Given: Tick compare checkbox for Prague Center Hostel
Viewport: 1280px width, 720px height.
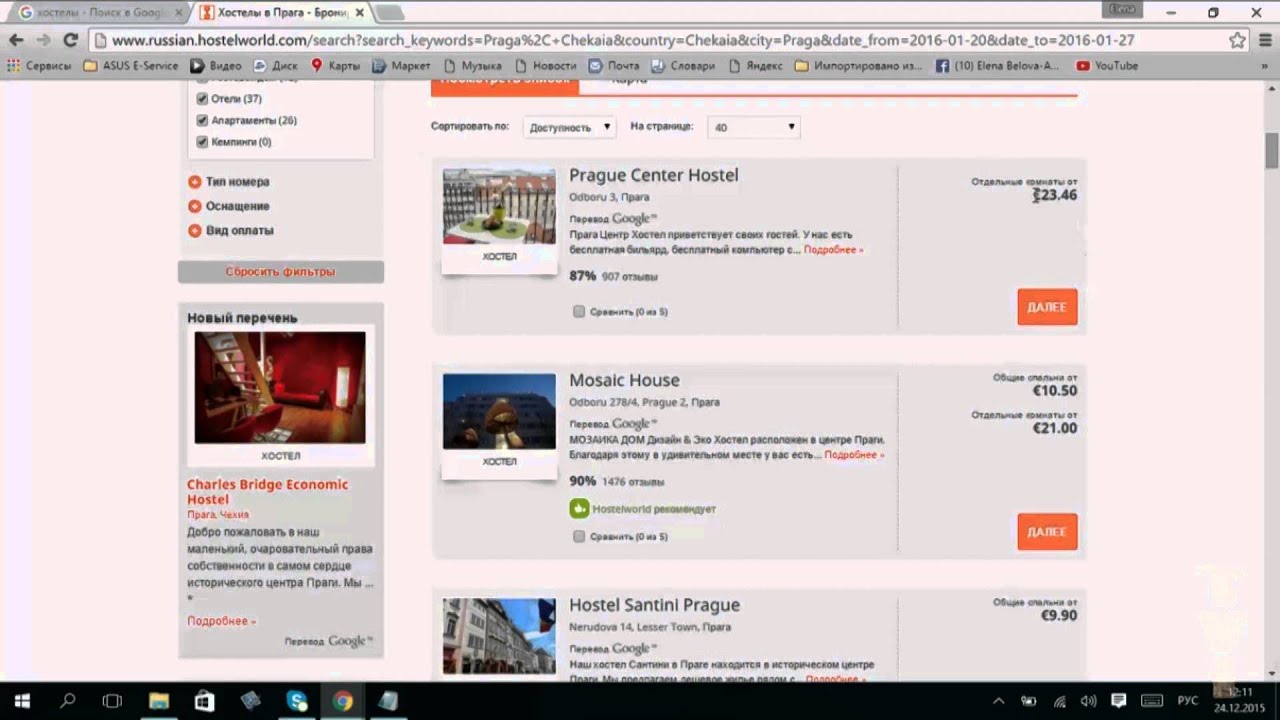Looking at the screenshot, I should tap(579, 311).
